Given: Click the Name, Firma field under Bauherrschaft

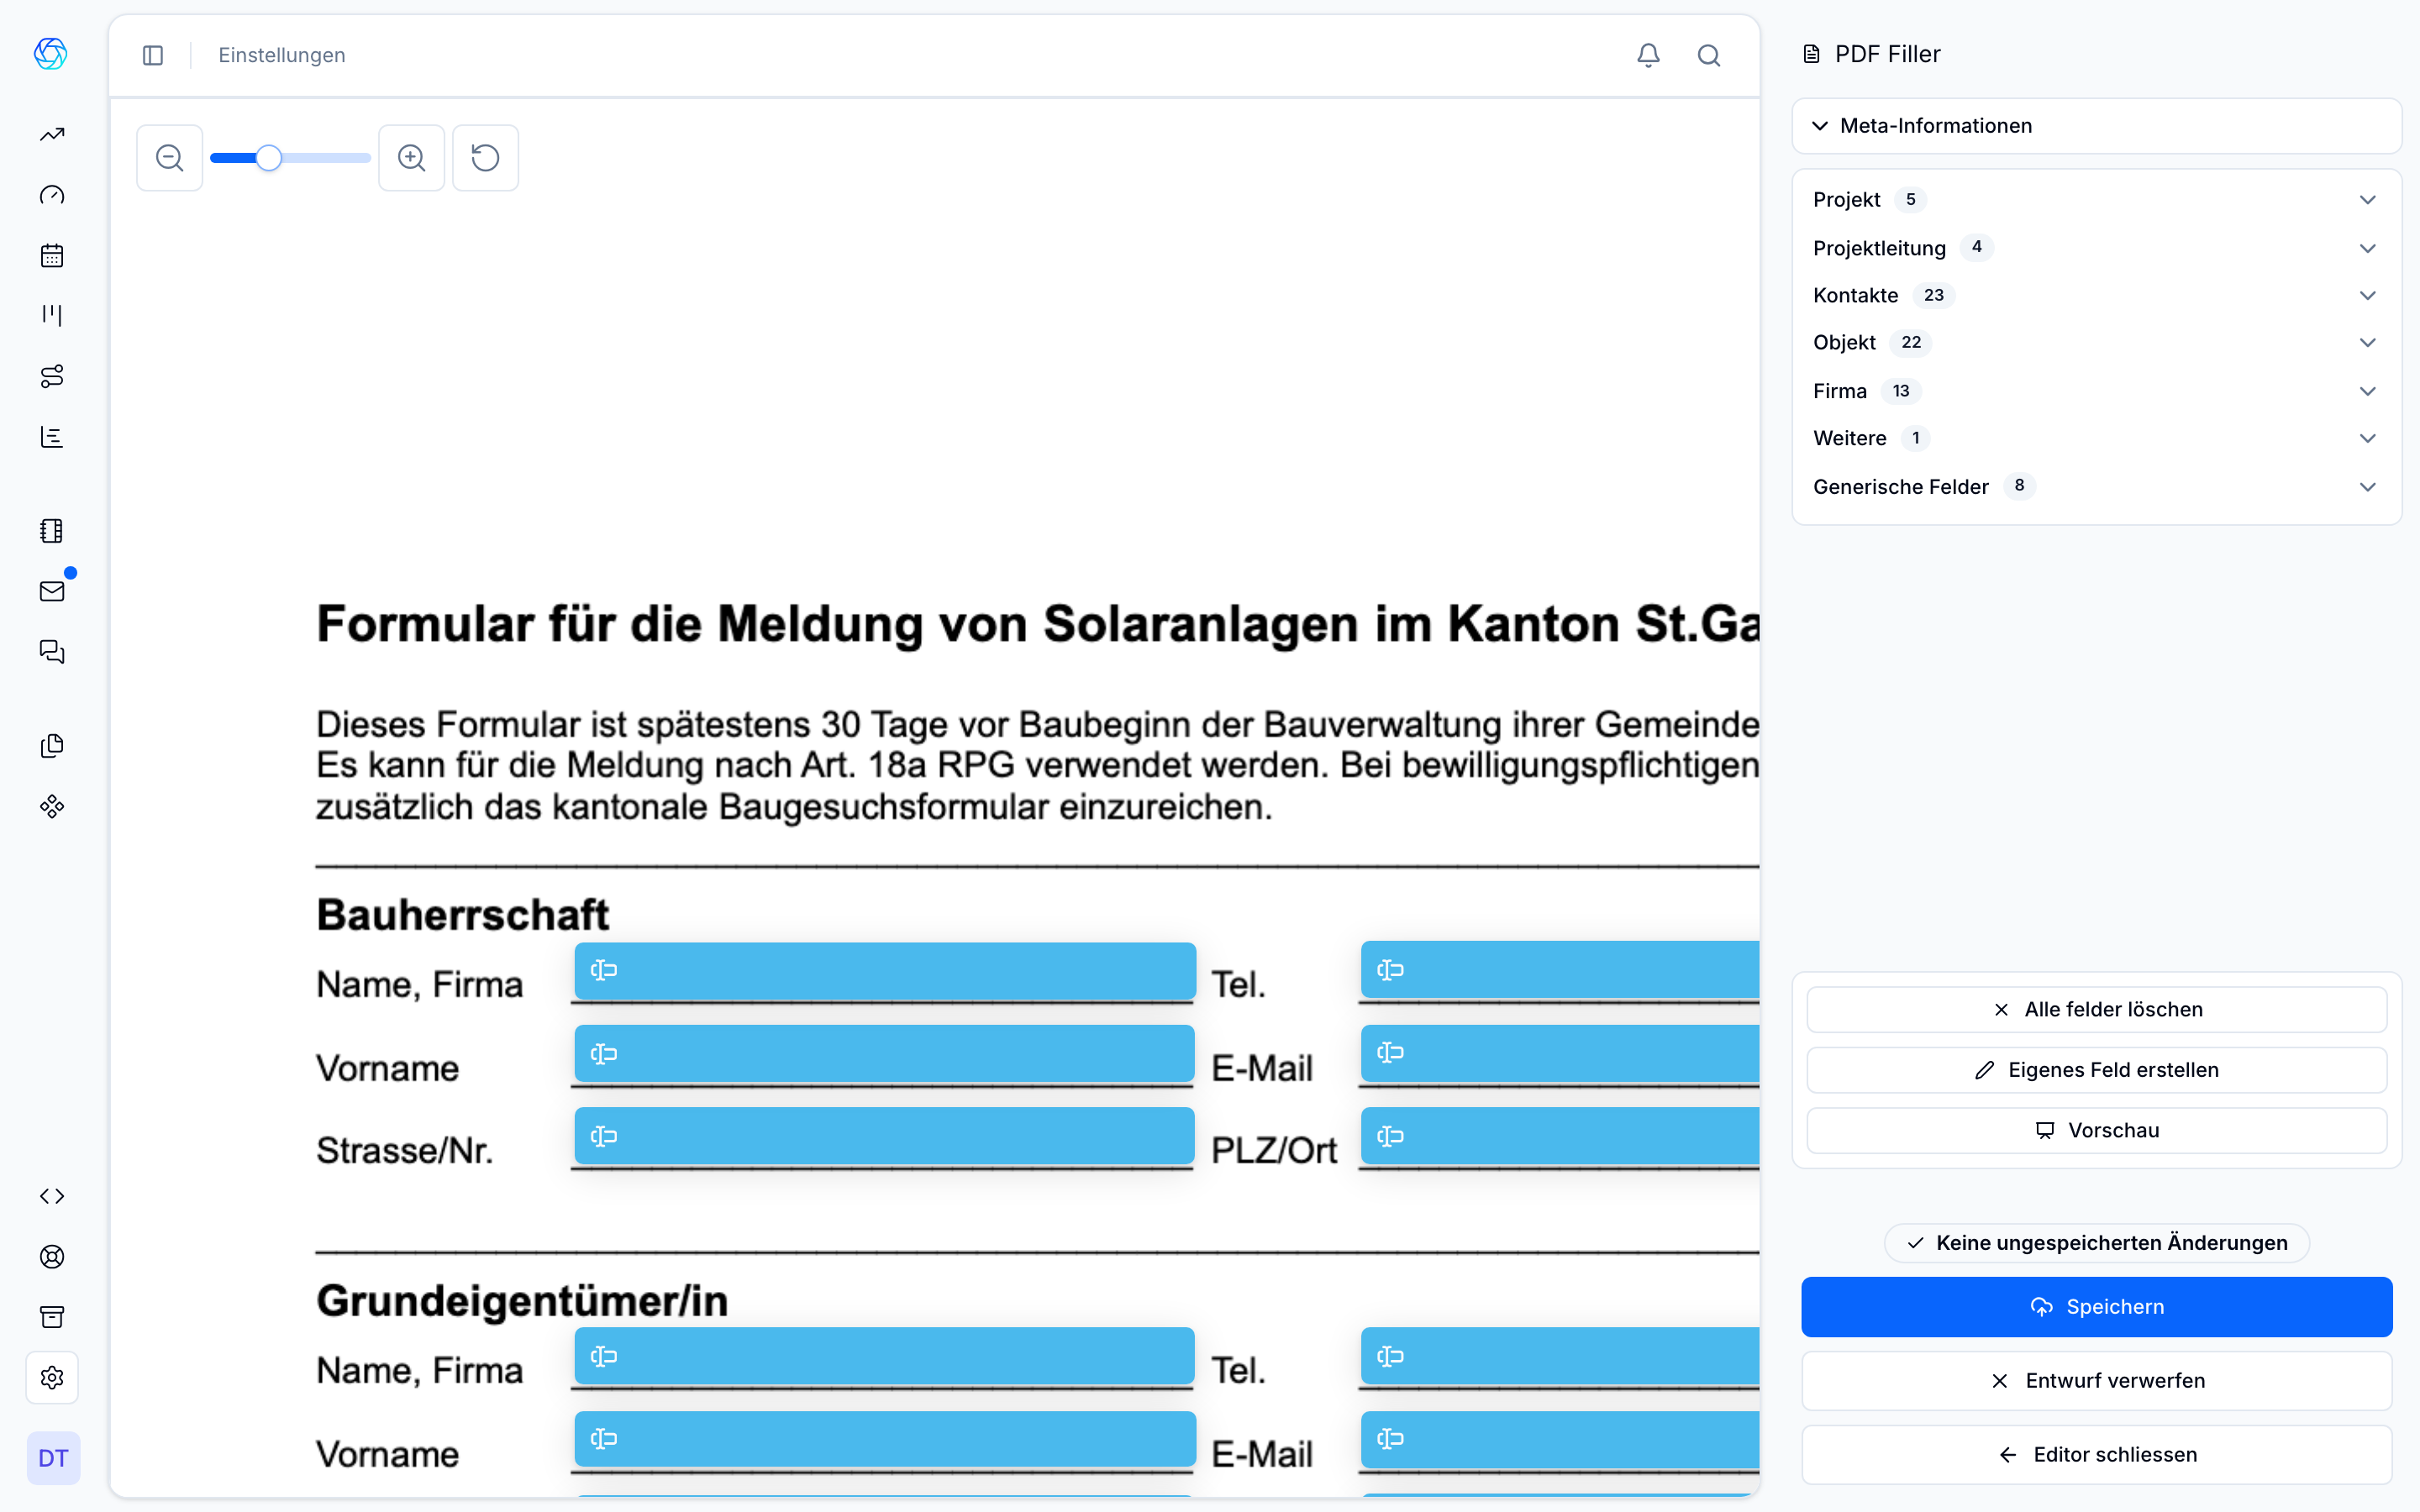Looking at the screenshot, I should 883,971.
